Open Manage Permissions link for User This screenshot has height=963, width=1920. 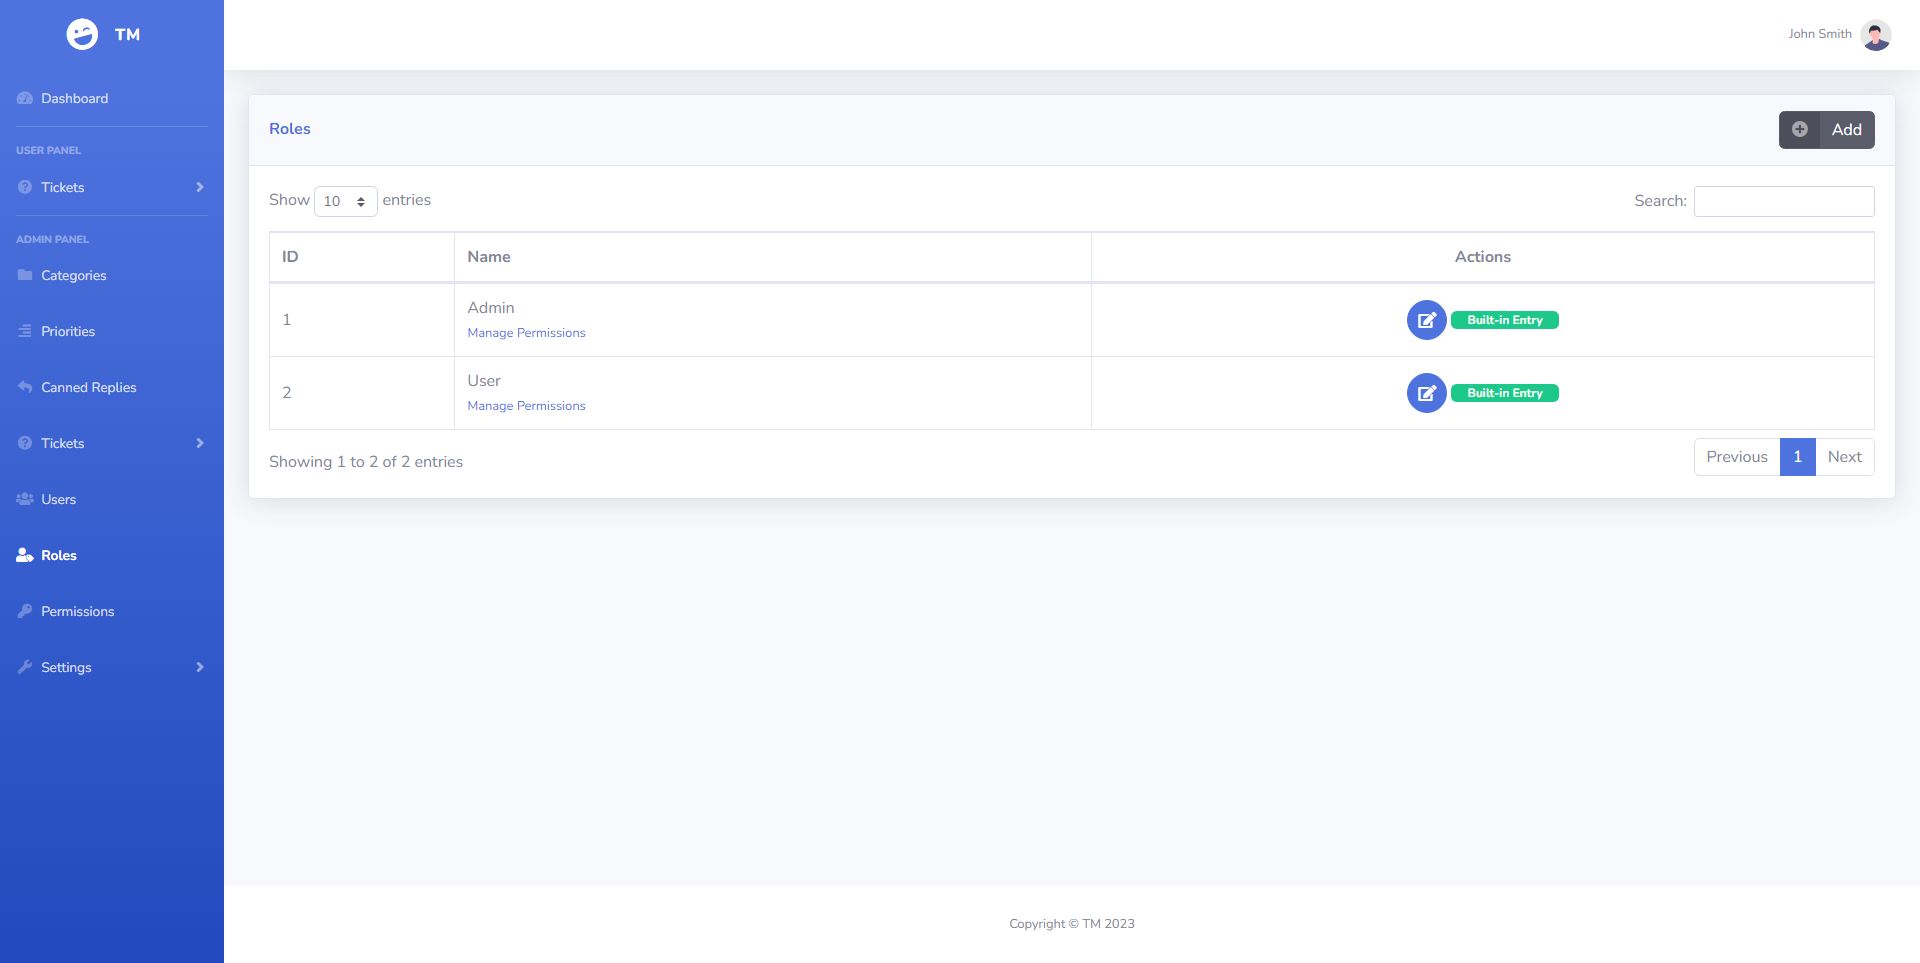click(x=526, y=406)
